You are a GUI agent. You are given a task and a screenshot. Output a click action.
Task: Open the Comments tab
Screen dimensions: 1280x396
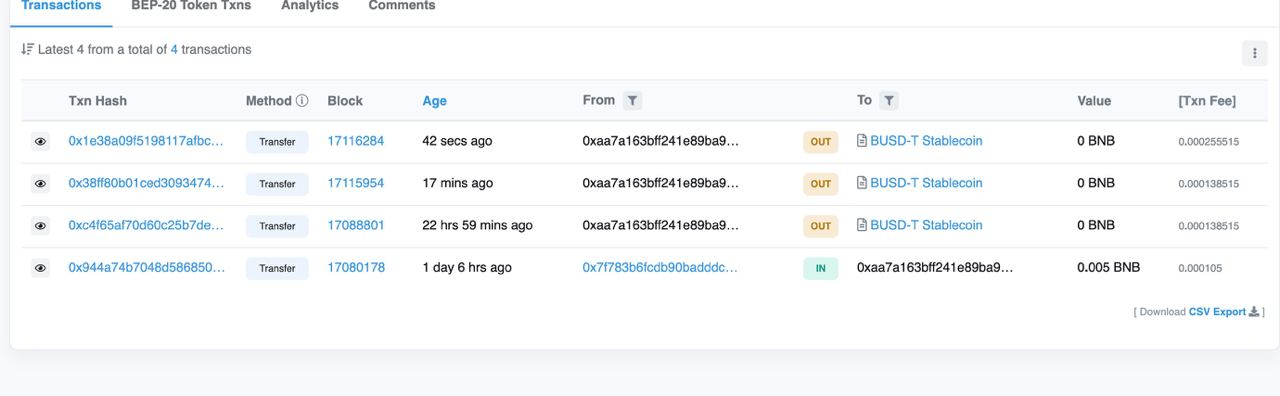(x=402, y=6)
